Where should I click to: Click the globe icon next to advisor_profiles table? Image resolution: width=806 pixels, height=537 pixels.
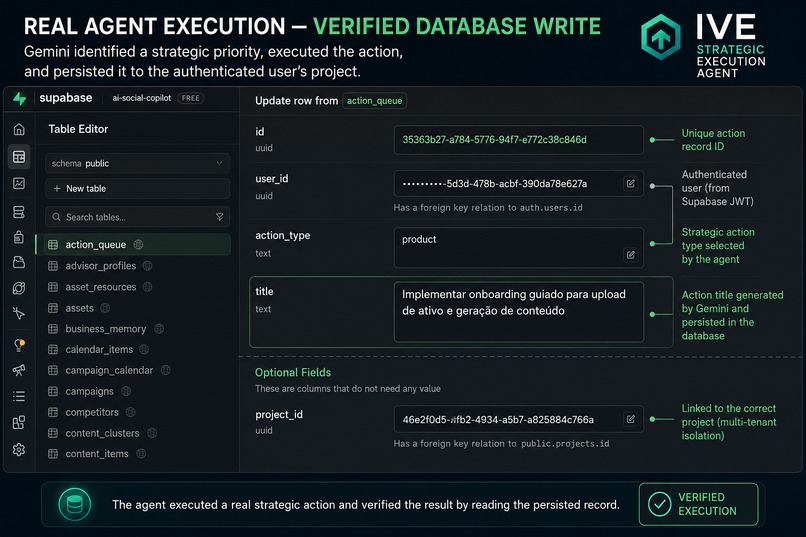coord(148,266)
